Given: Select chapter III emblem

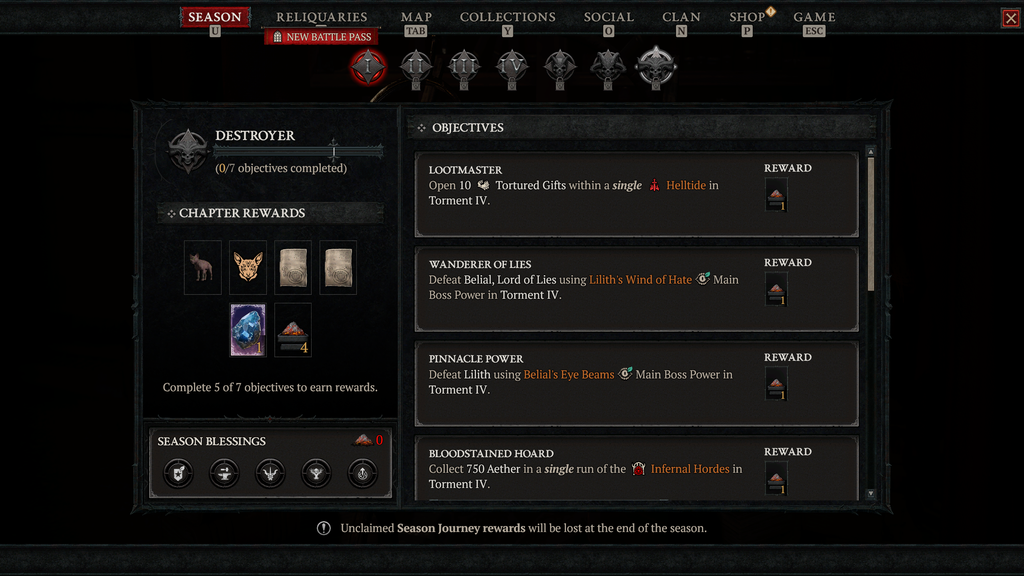Looking at the screenshot, I should tap(464, 67).
